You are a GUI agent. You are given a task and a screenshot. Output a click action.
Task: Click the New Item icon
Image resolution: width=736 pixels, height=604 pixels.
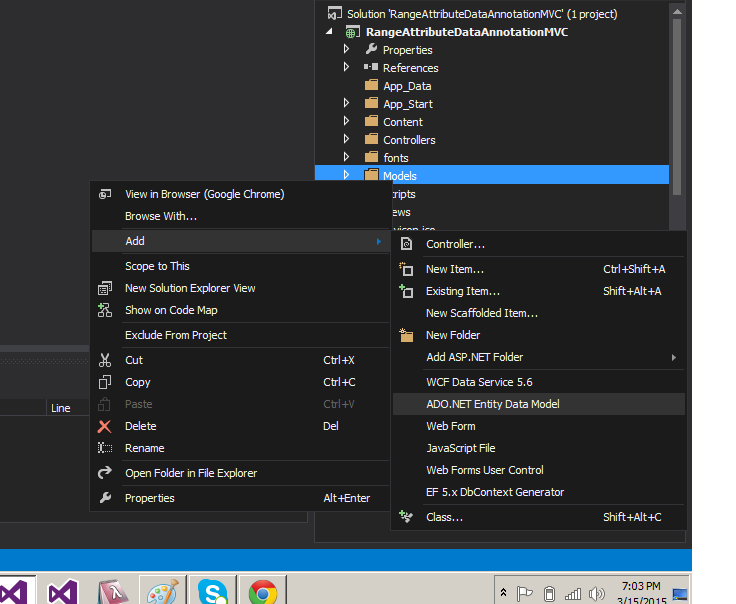tap(406, 269)
